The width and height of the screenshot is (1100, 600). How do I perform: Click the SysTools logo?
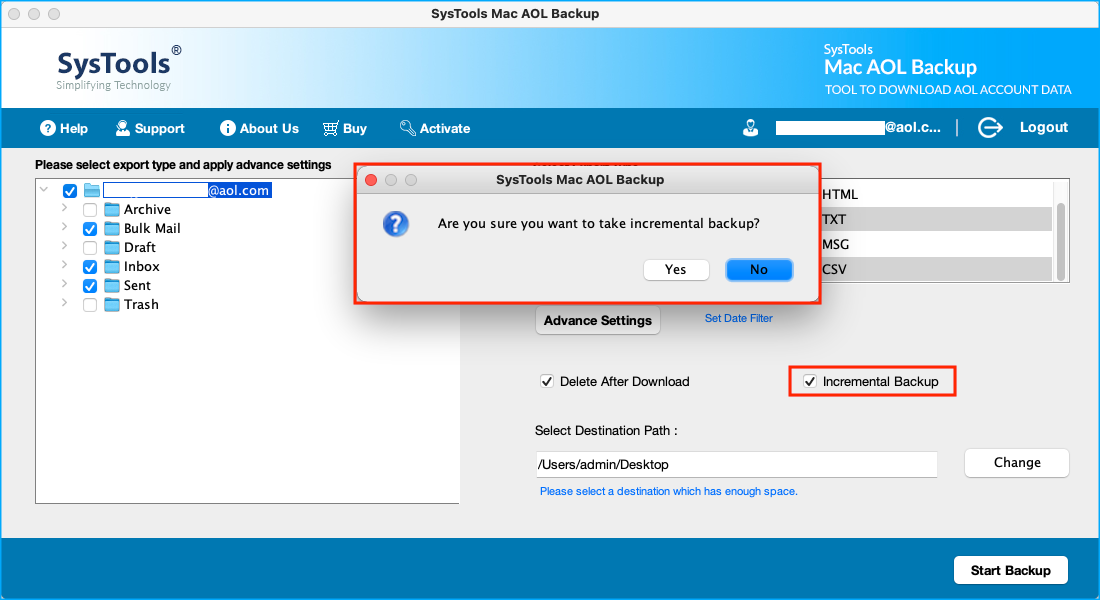point(119,68)
